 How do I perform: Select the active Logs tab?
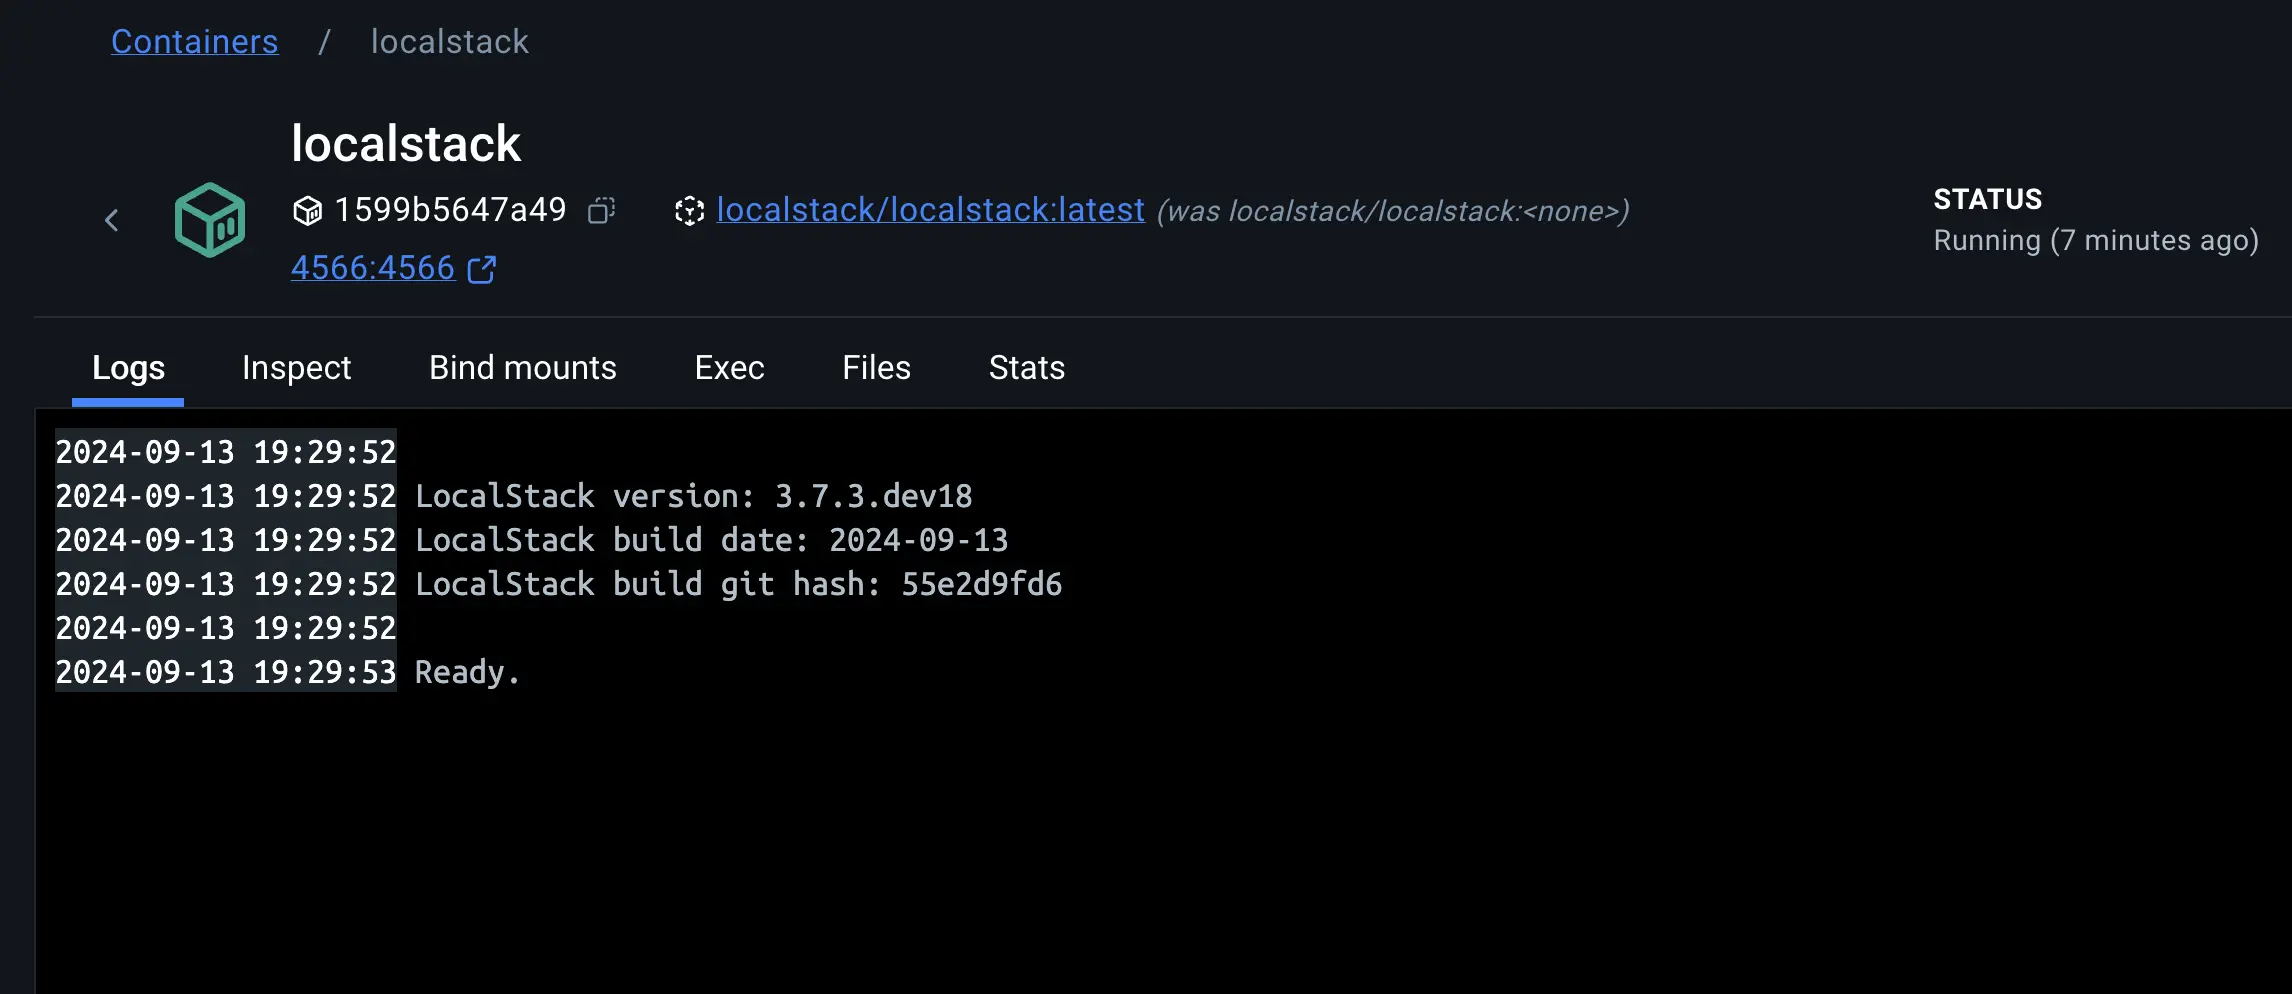[x=128, y=368]
